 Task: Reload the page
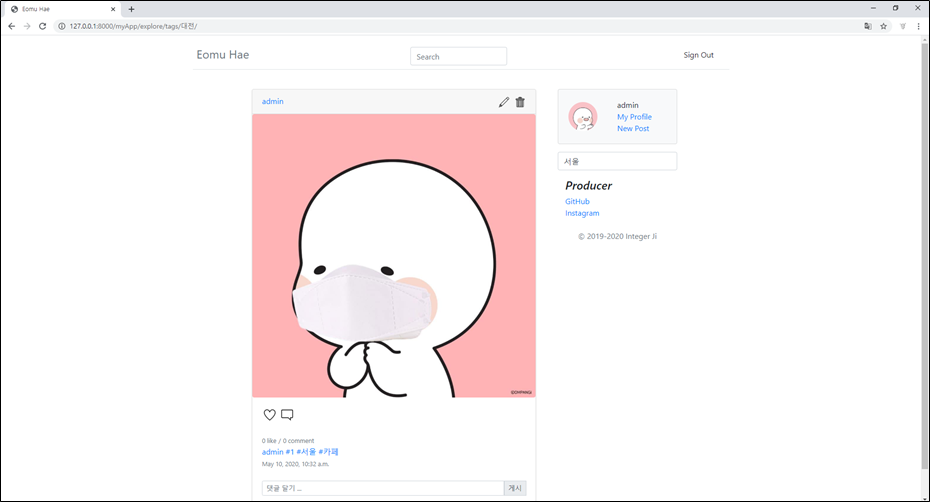[x=43, y=26]
